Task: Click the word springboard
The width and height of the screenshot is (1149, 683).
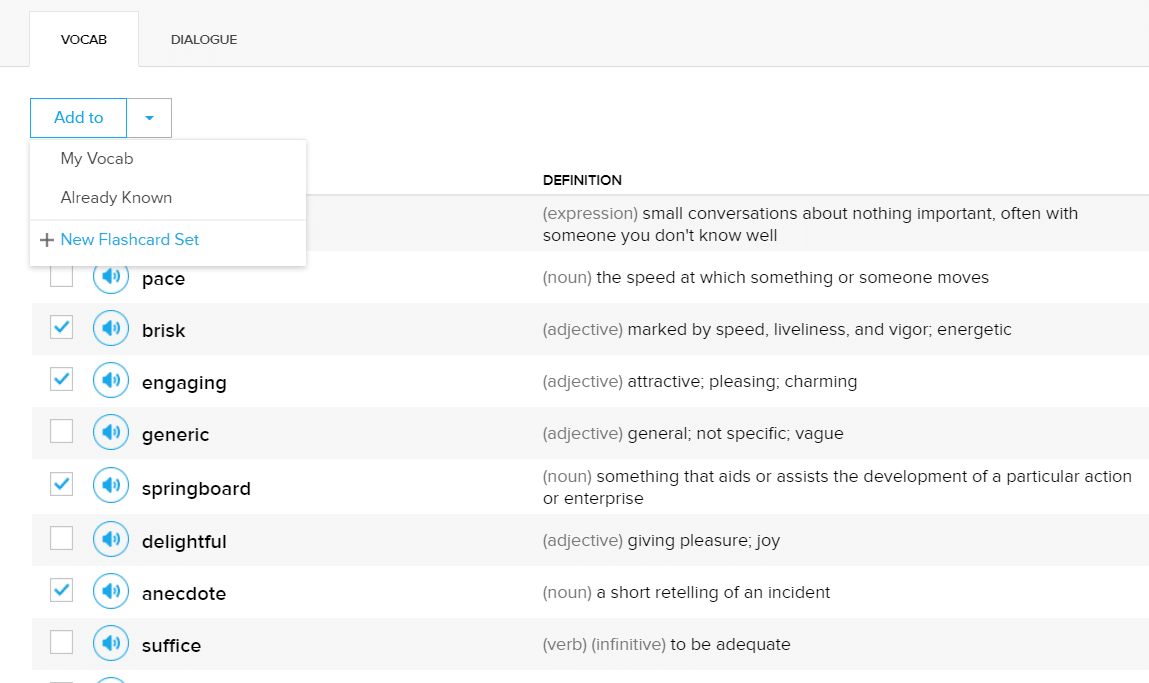Action: pos(196,488)
